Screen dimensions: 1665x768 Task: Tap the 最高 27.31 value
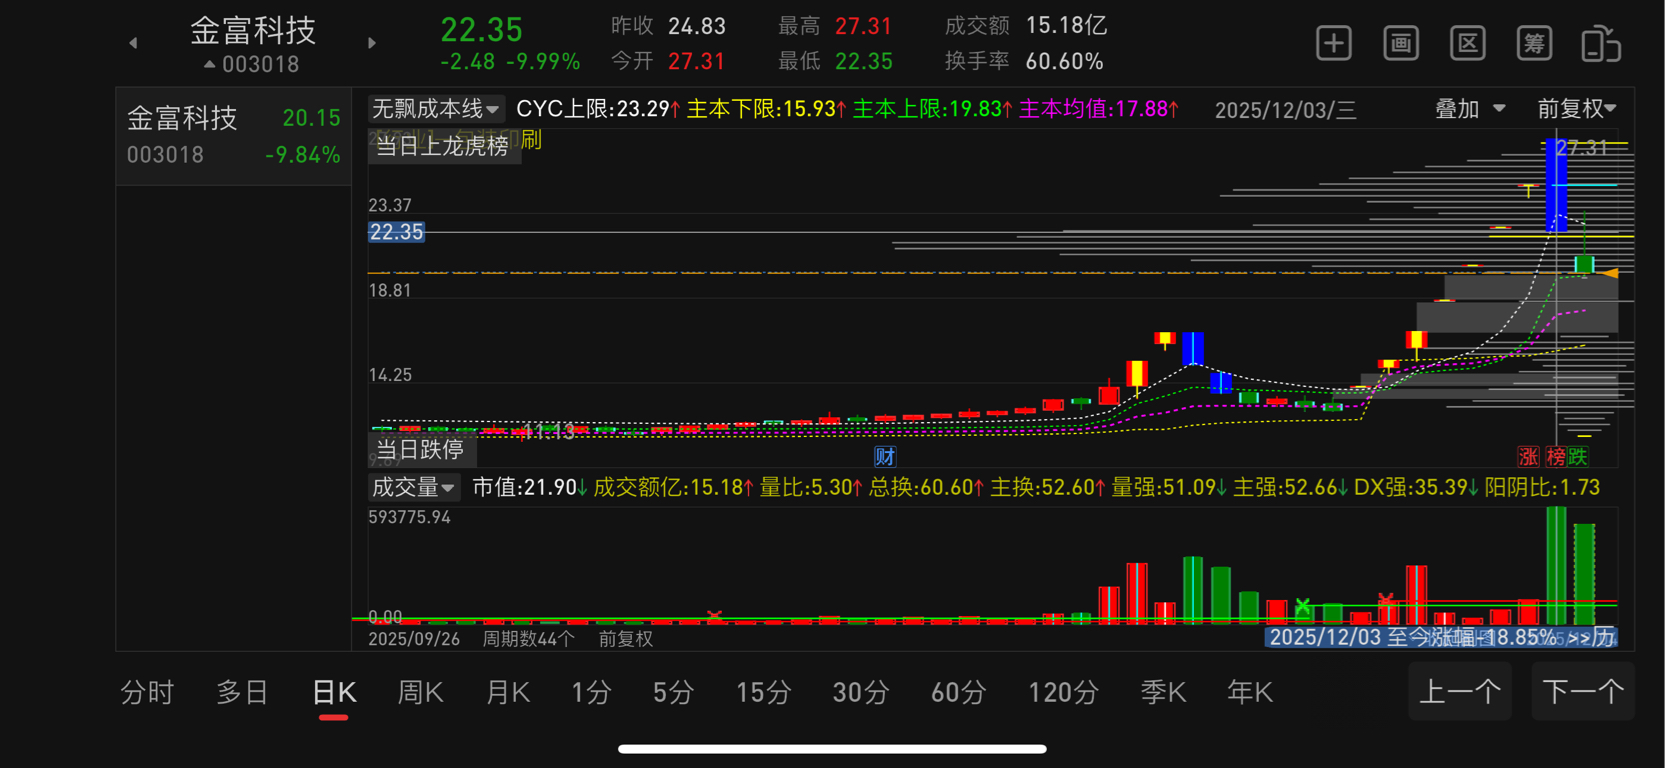pos(863,26)
